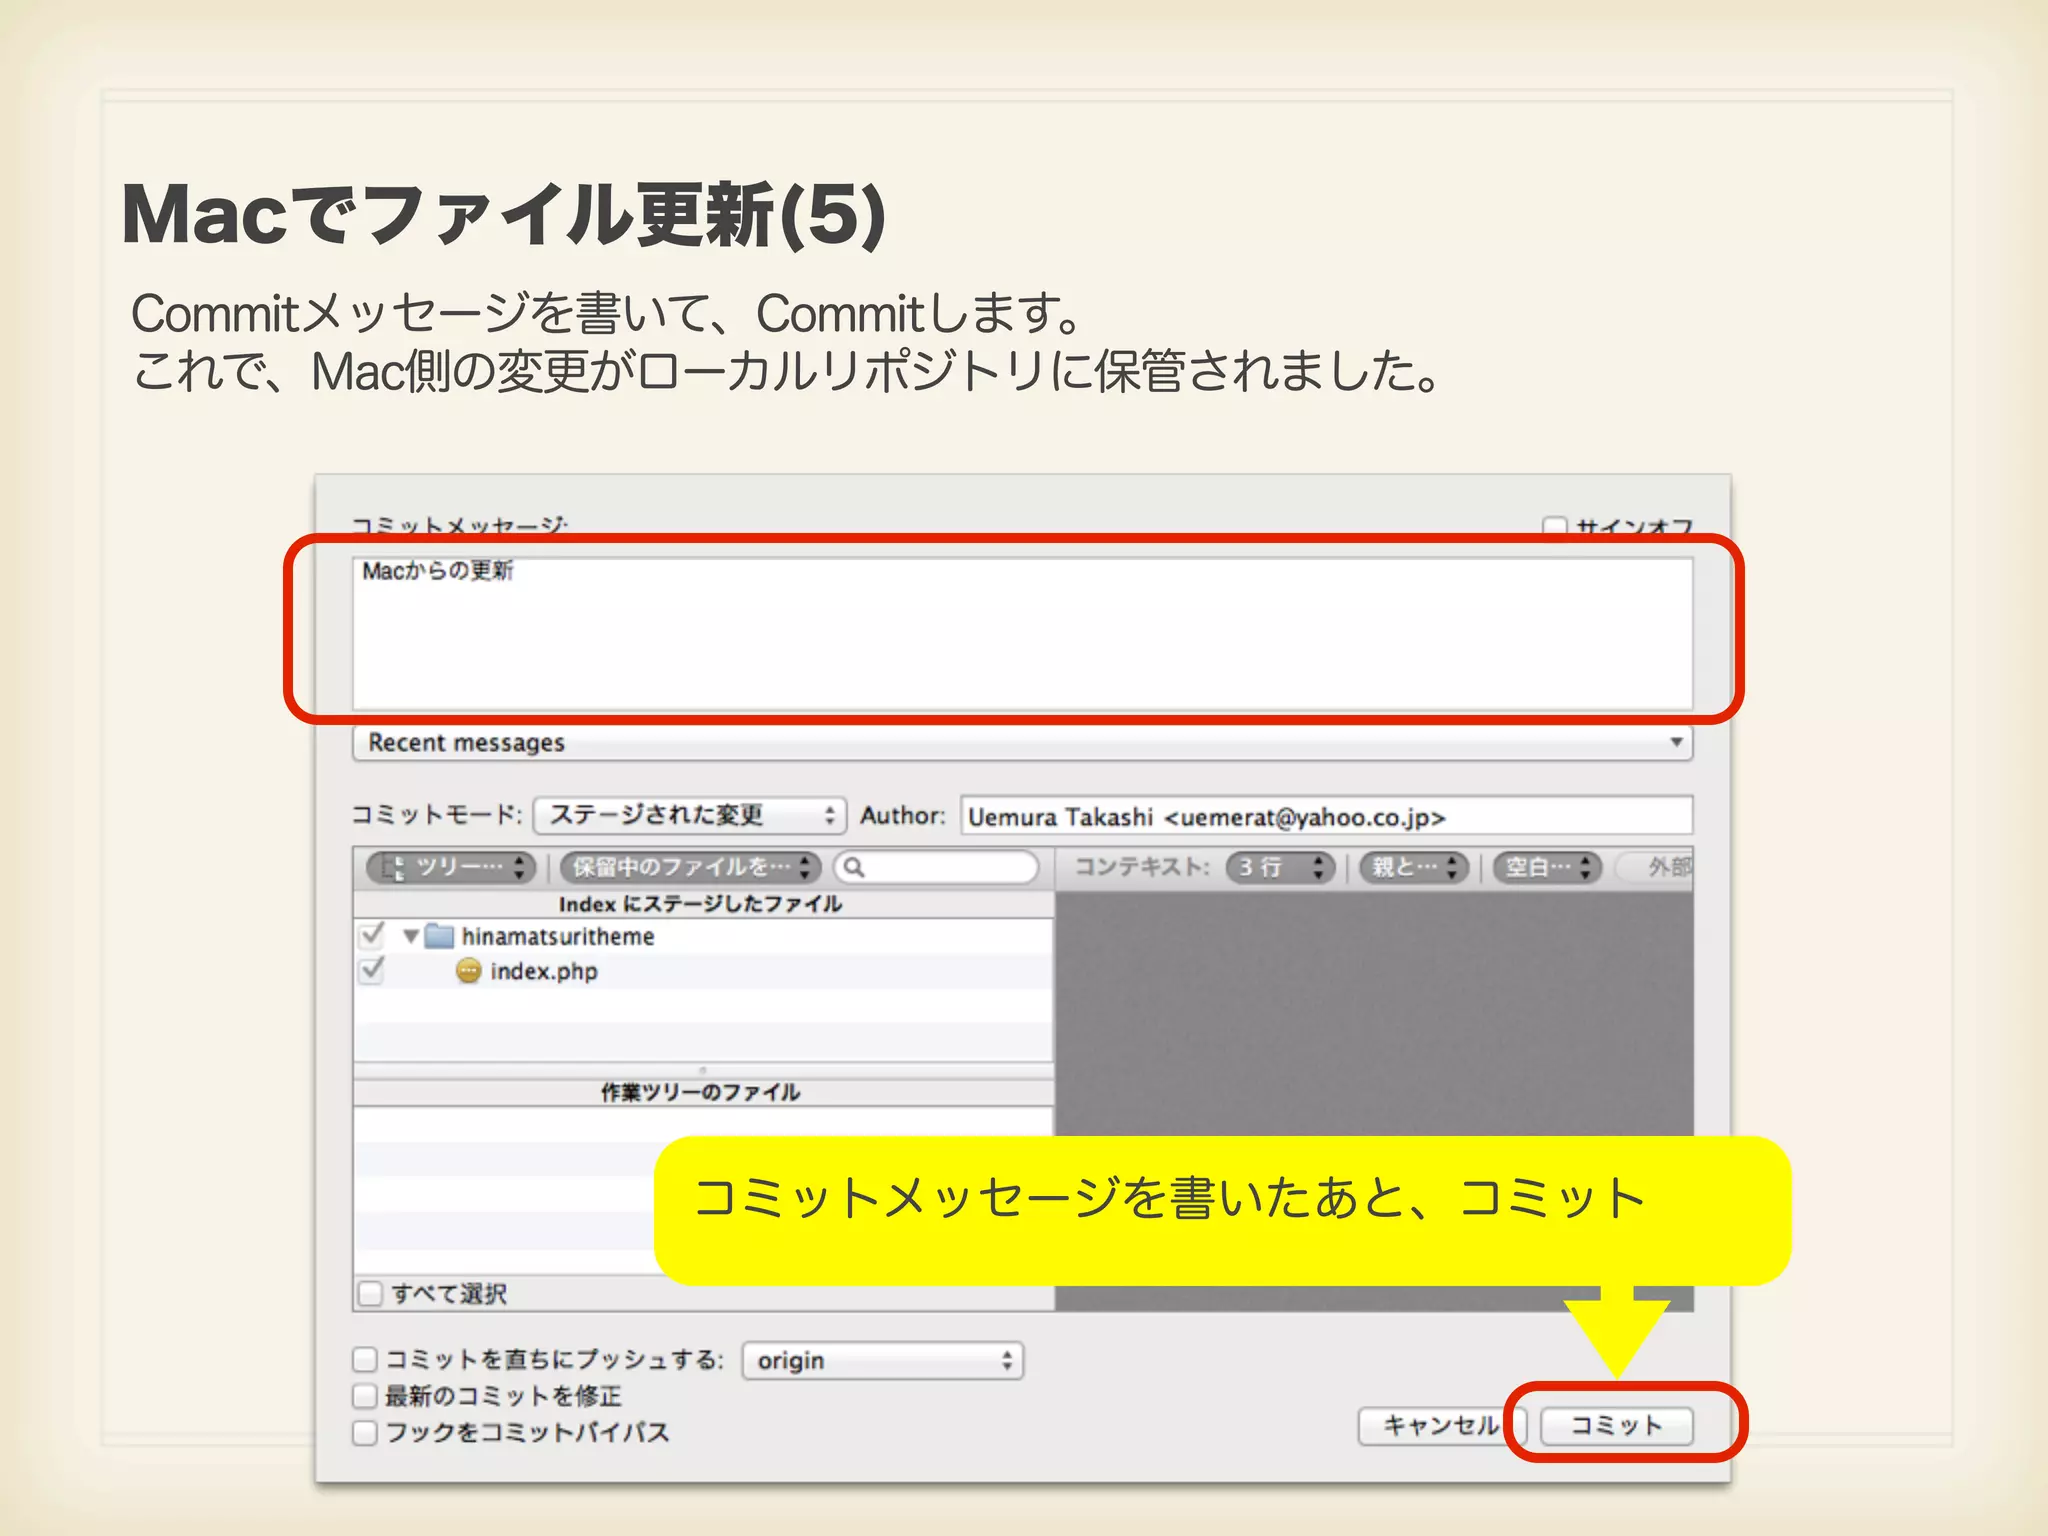
Task: Open the origin remote dropdown
Action: tap(882, 1361)
